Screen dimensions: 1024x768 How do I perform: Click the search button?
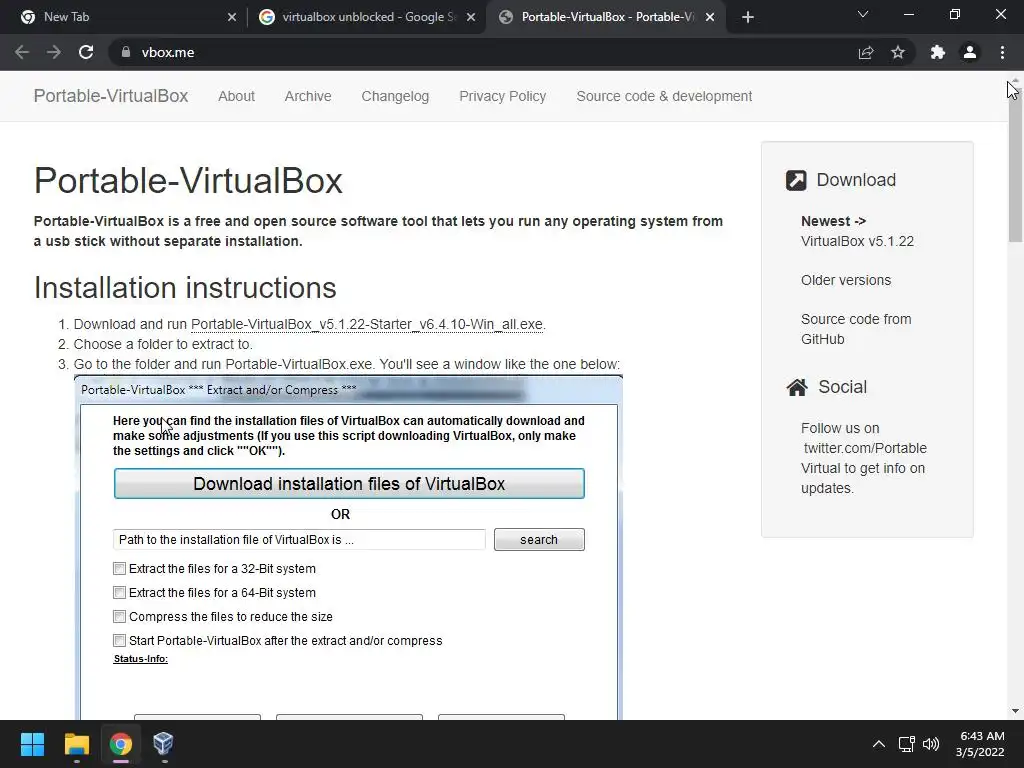pos(539,539)
